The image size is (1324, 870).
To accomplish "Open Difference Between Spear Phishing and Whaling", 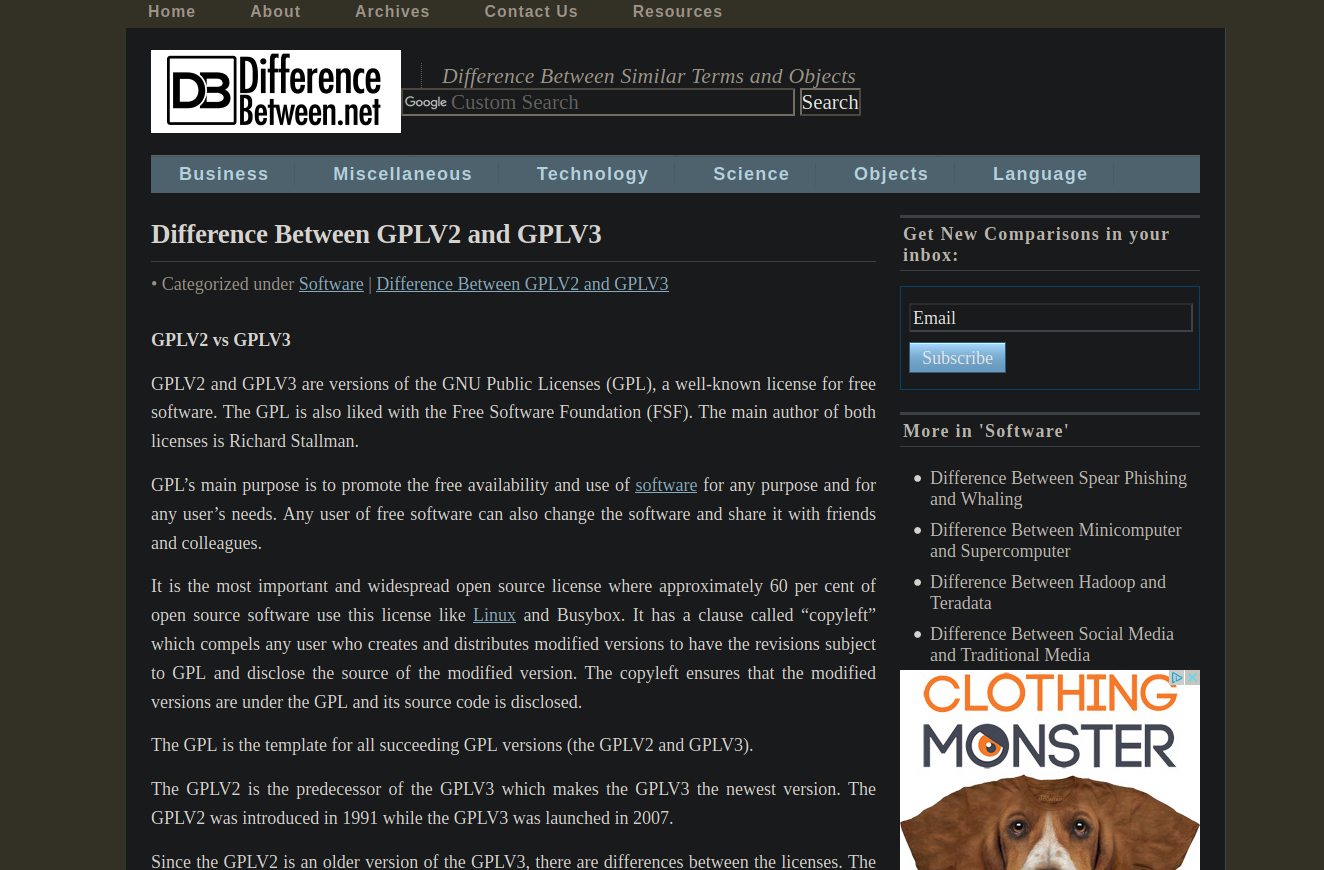I will pyautogui.click(x=1058, y=488).
